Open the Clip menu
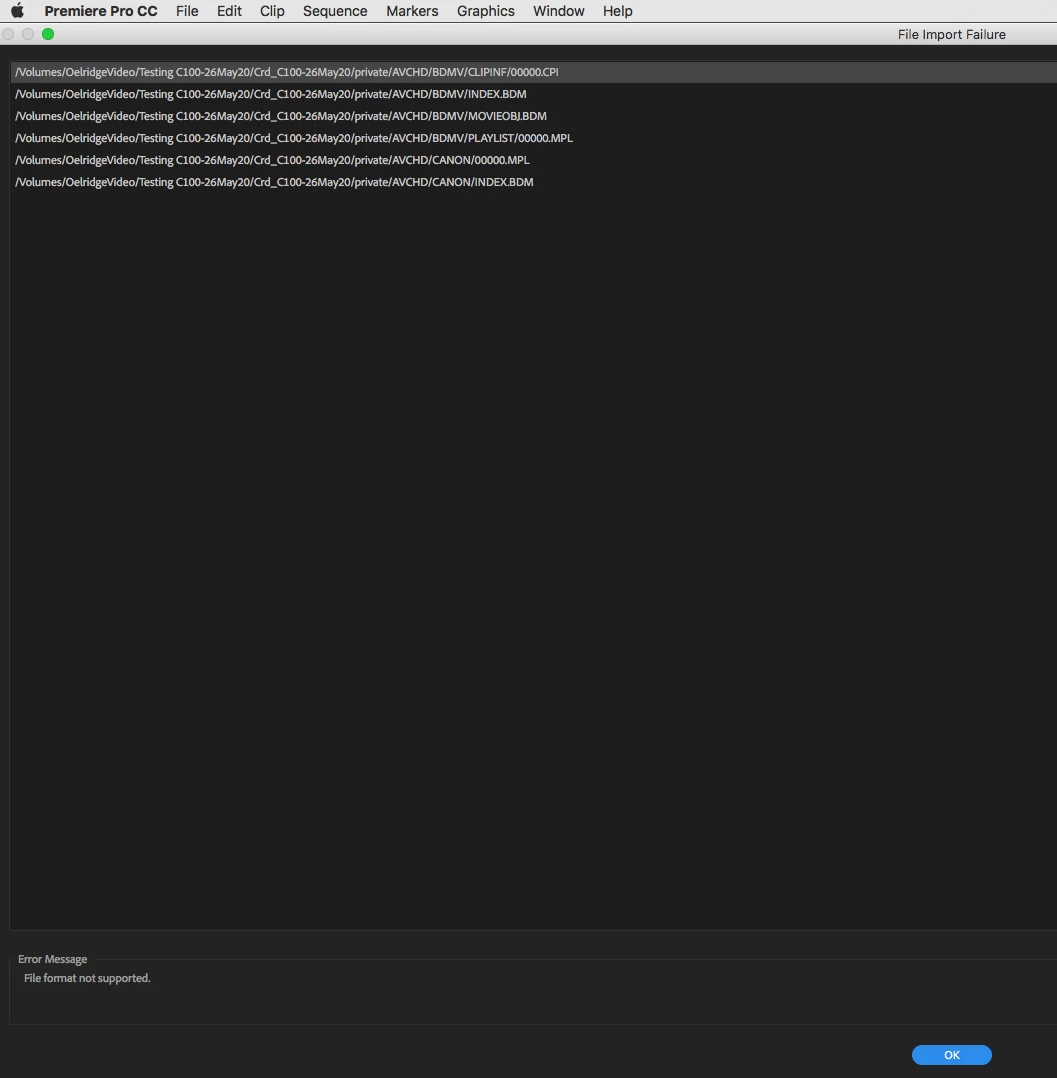Screen dimensions: 1057x1078 pos(272,11)
